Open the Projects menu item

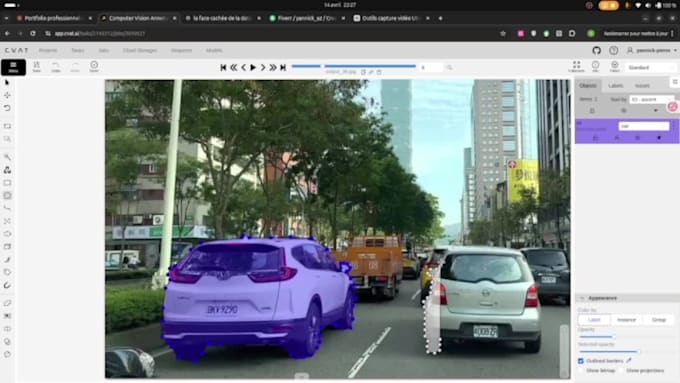pyautogui.click(x=48, y=50)
